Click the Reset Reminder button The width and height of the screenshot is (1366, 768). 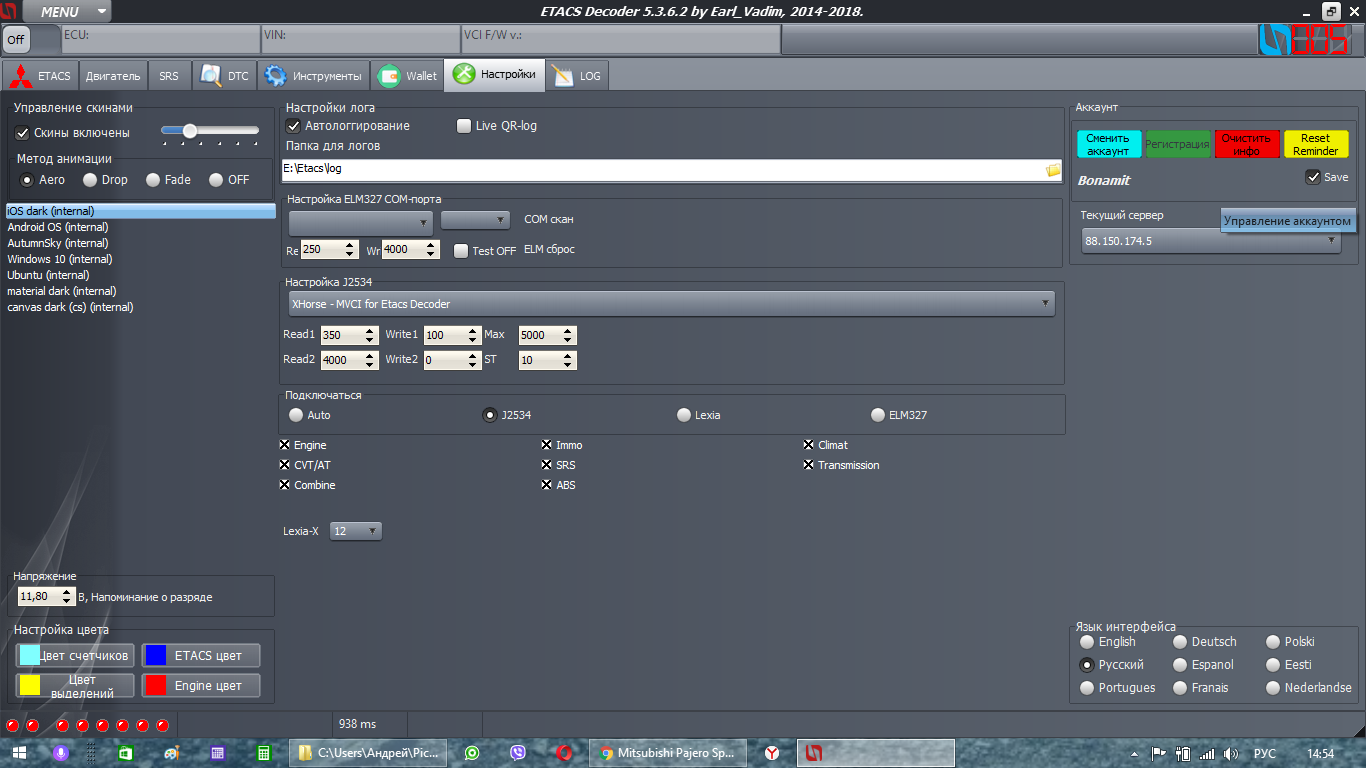tap(1315, 144)
